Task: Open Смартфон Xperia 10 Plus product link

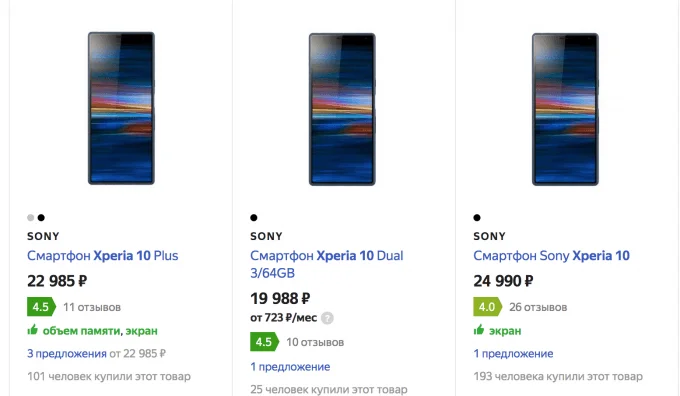Action: (103, 256)
